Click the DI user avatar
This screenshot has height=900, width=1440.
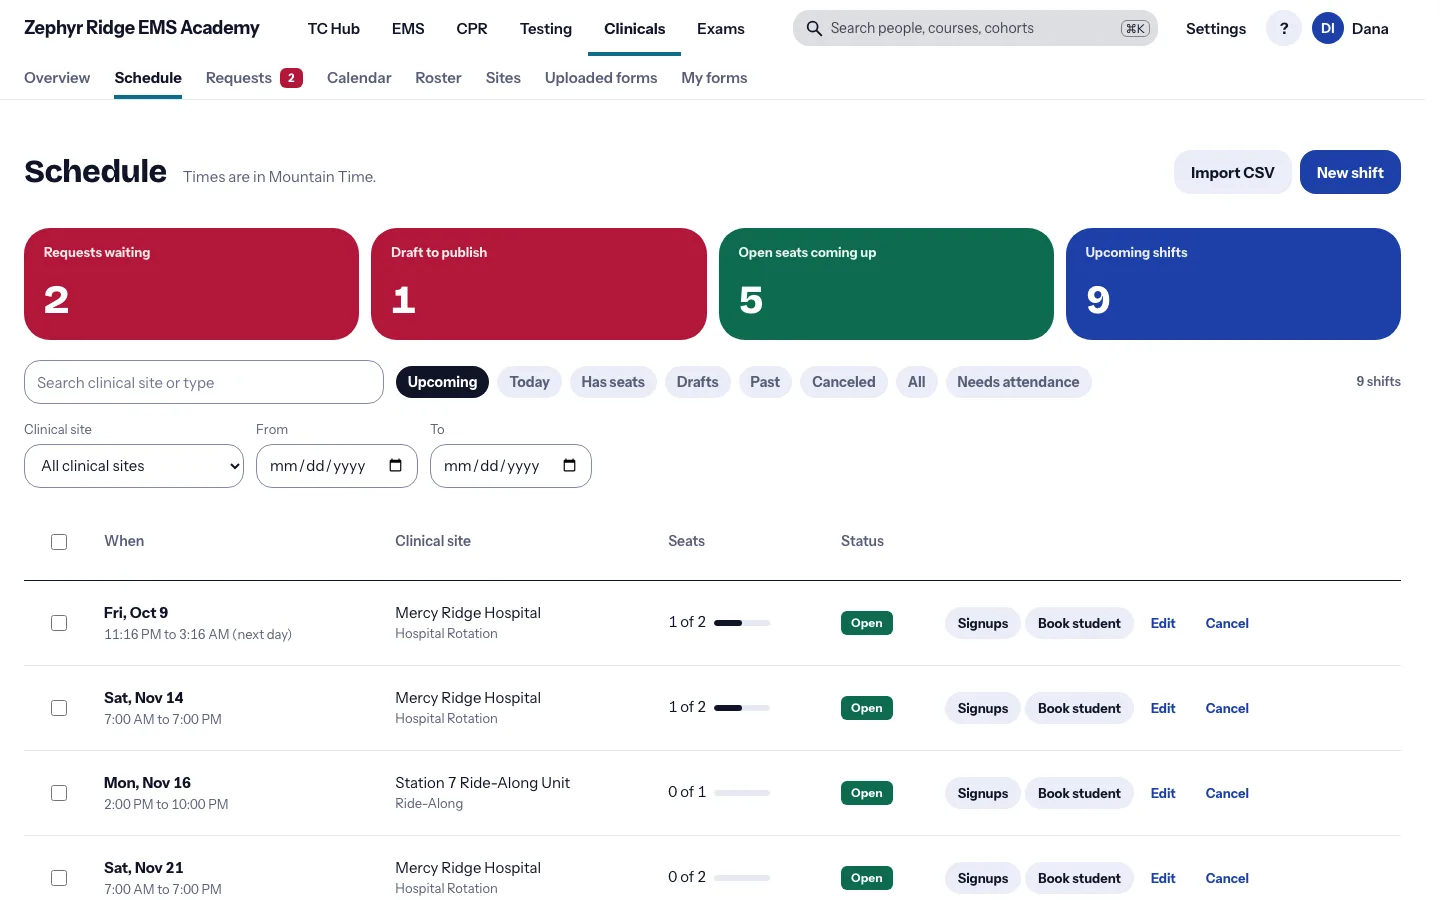pos(1327,29)
